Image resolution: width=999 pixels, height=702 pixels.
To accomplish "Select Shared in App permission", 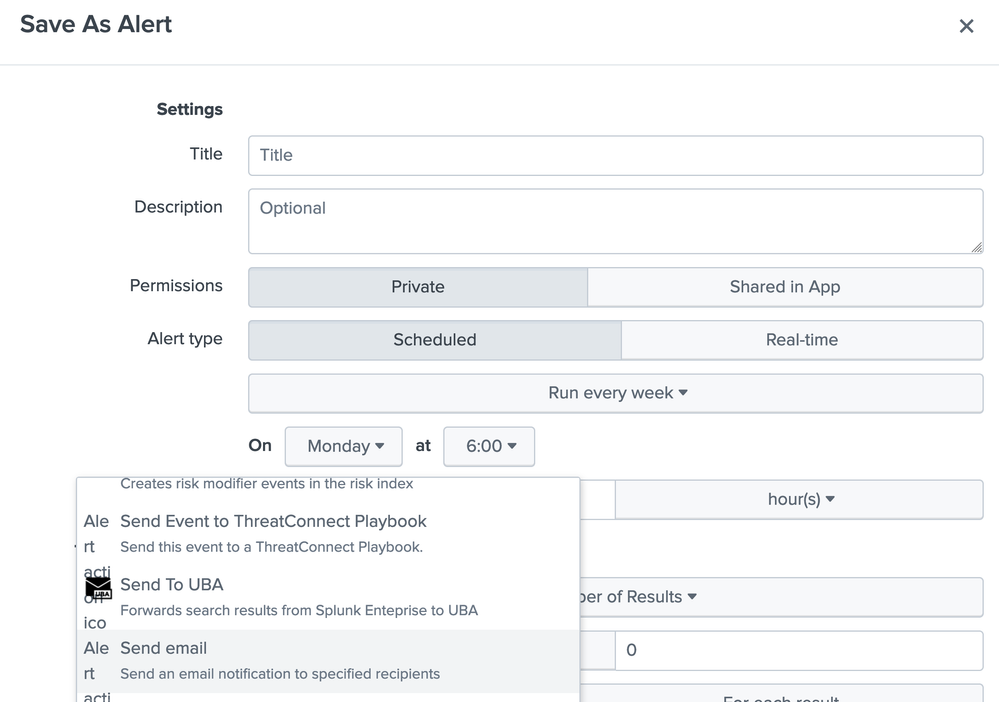I will [x=784, y=287].
